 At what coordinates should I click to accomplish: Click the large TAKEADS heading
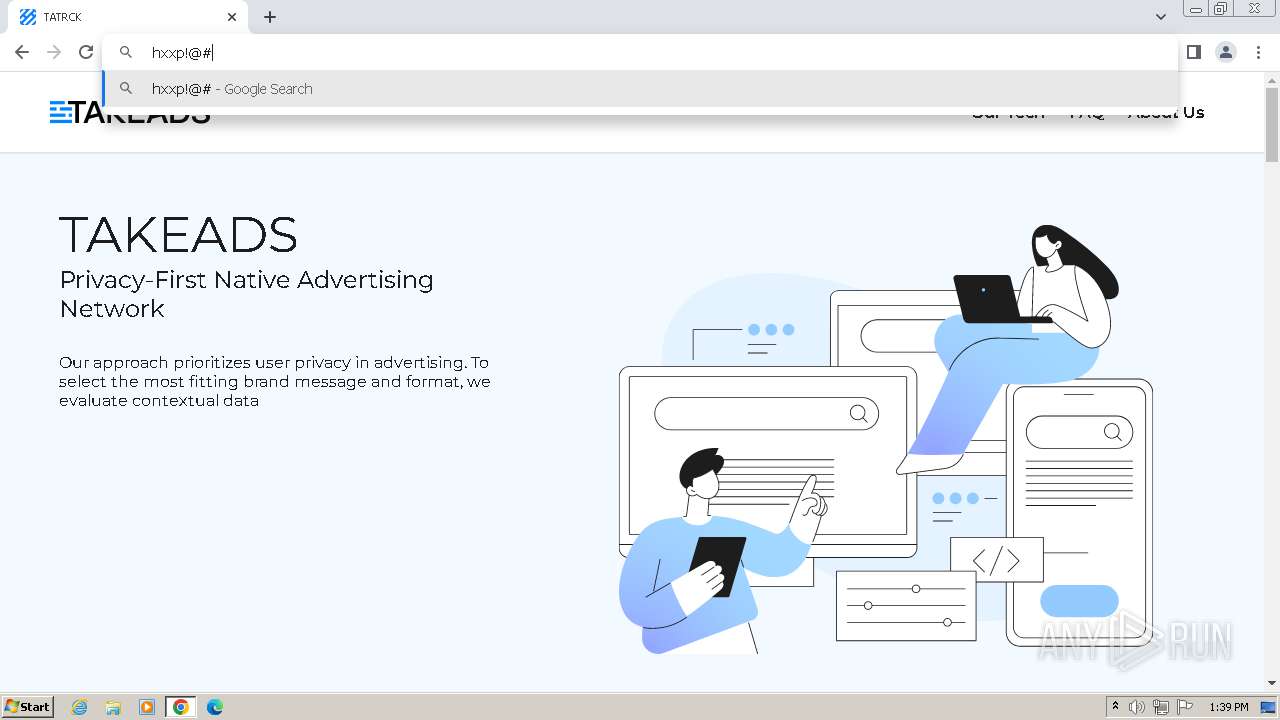coord(178,235)
